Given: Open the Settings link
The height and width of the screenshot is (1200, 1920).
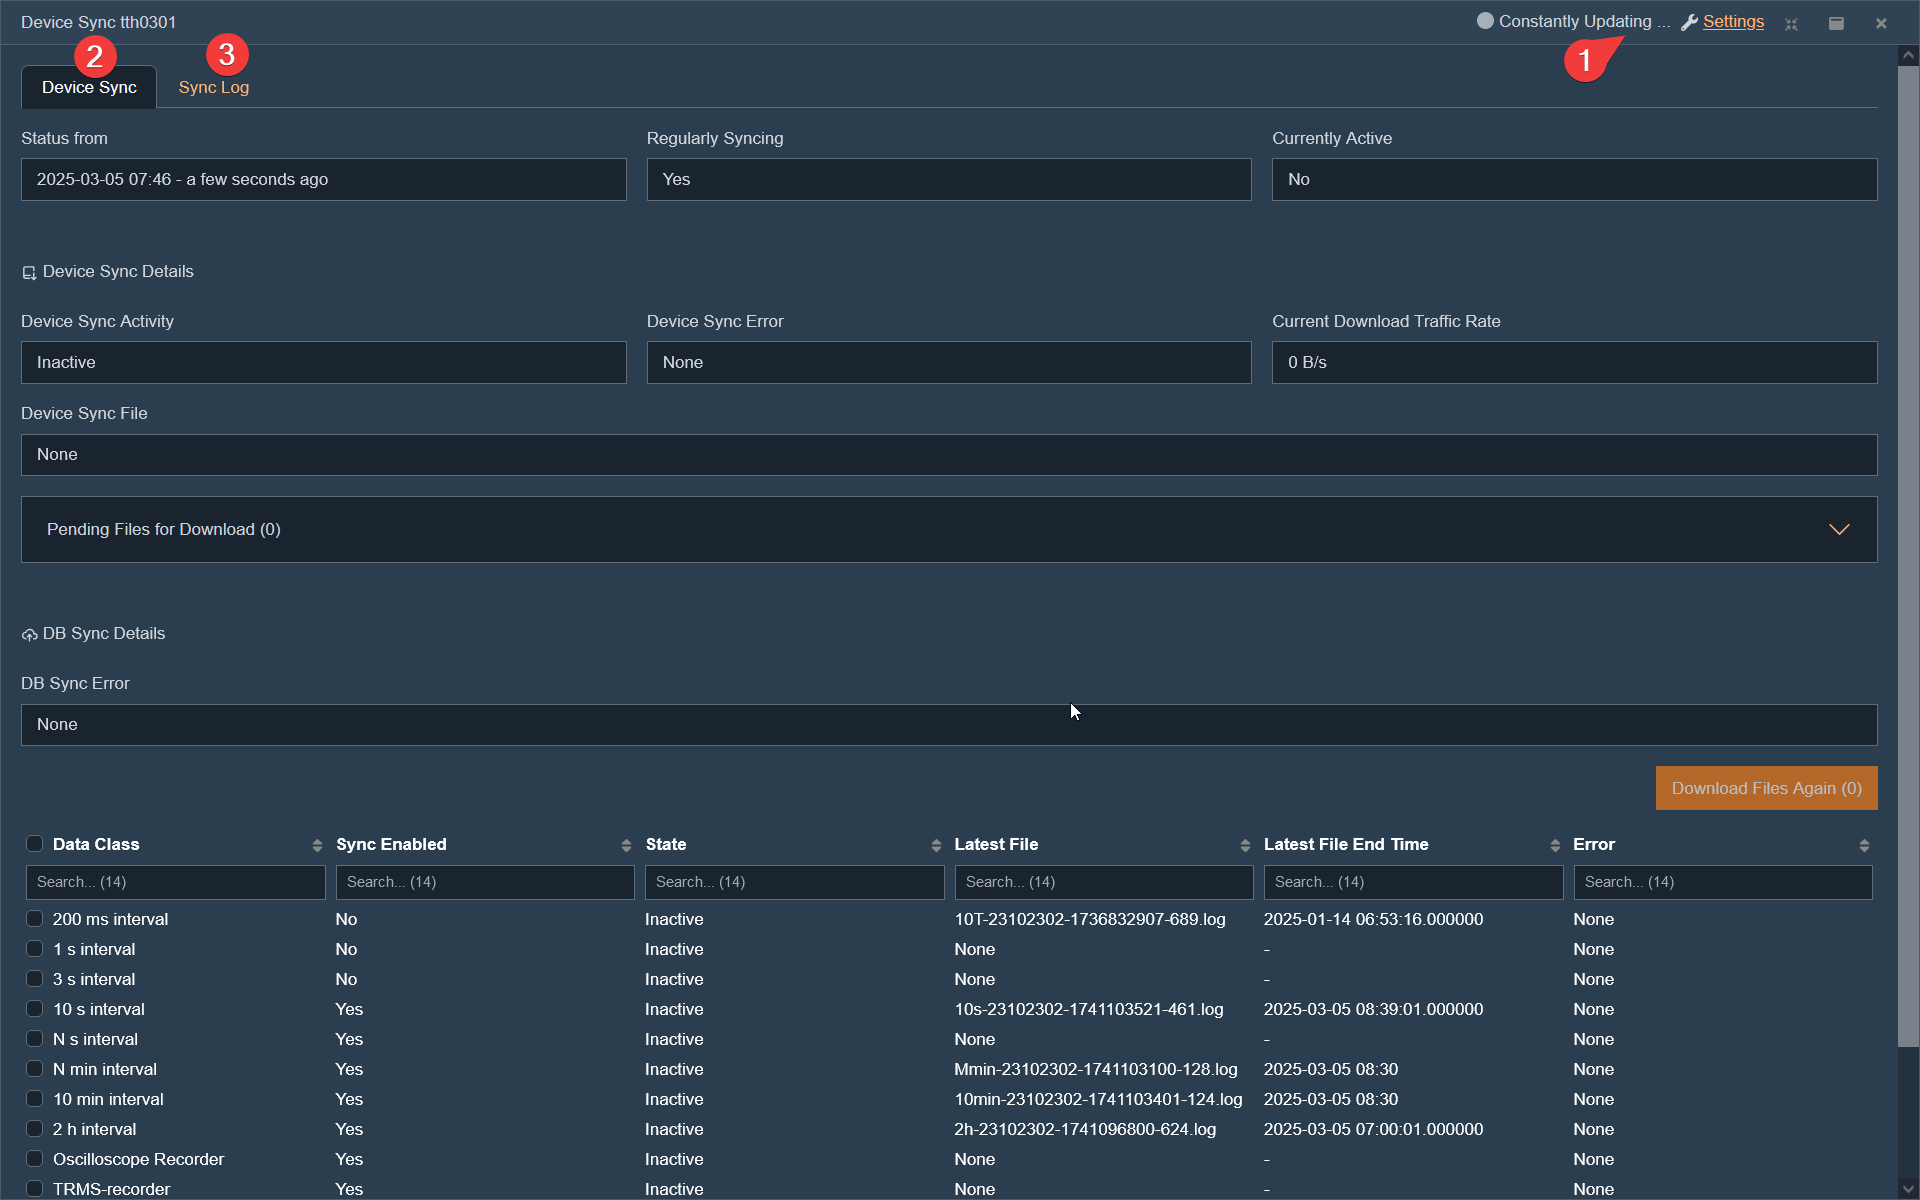Looking at the screenshot, I should (x=1733, y=21).
